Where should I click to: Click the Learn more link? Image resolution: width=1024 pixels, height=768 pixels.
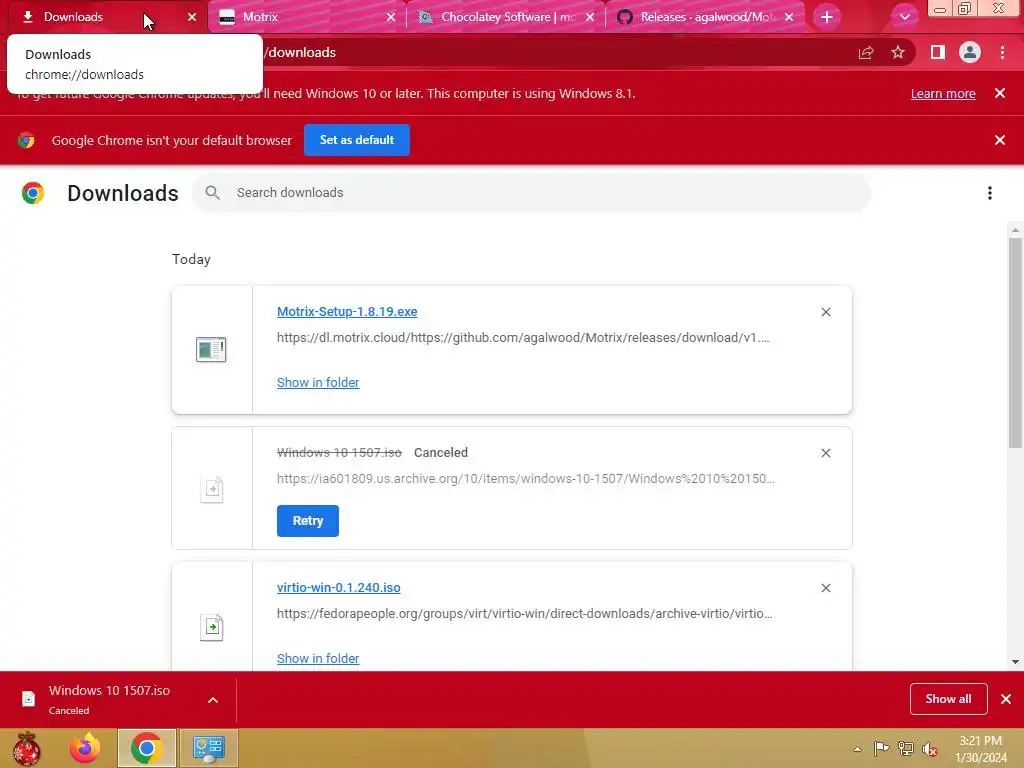[x=943, y=93]
